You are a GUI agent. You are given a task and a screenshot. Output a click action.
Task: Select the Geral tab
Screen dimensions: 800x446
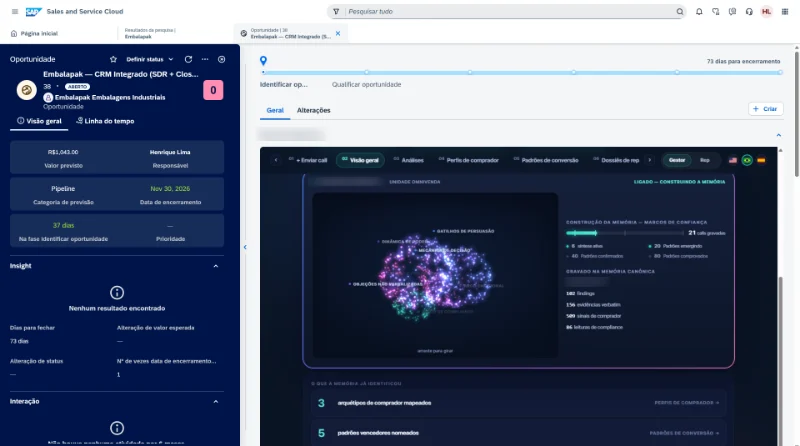(x=275, y=110)
